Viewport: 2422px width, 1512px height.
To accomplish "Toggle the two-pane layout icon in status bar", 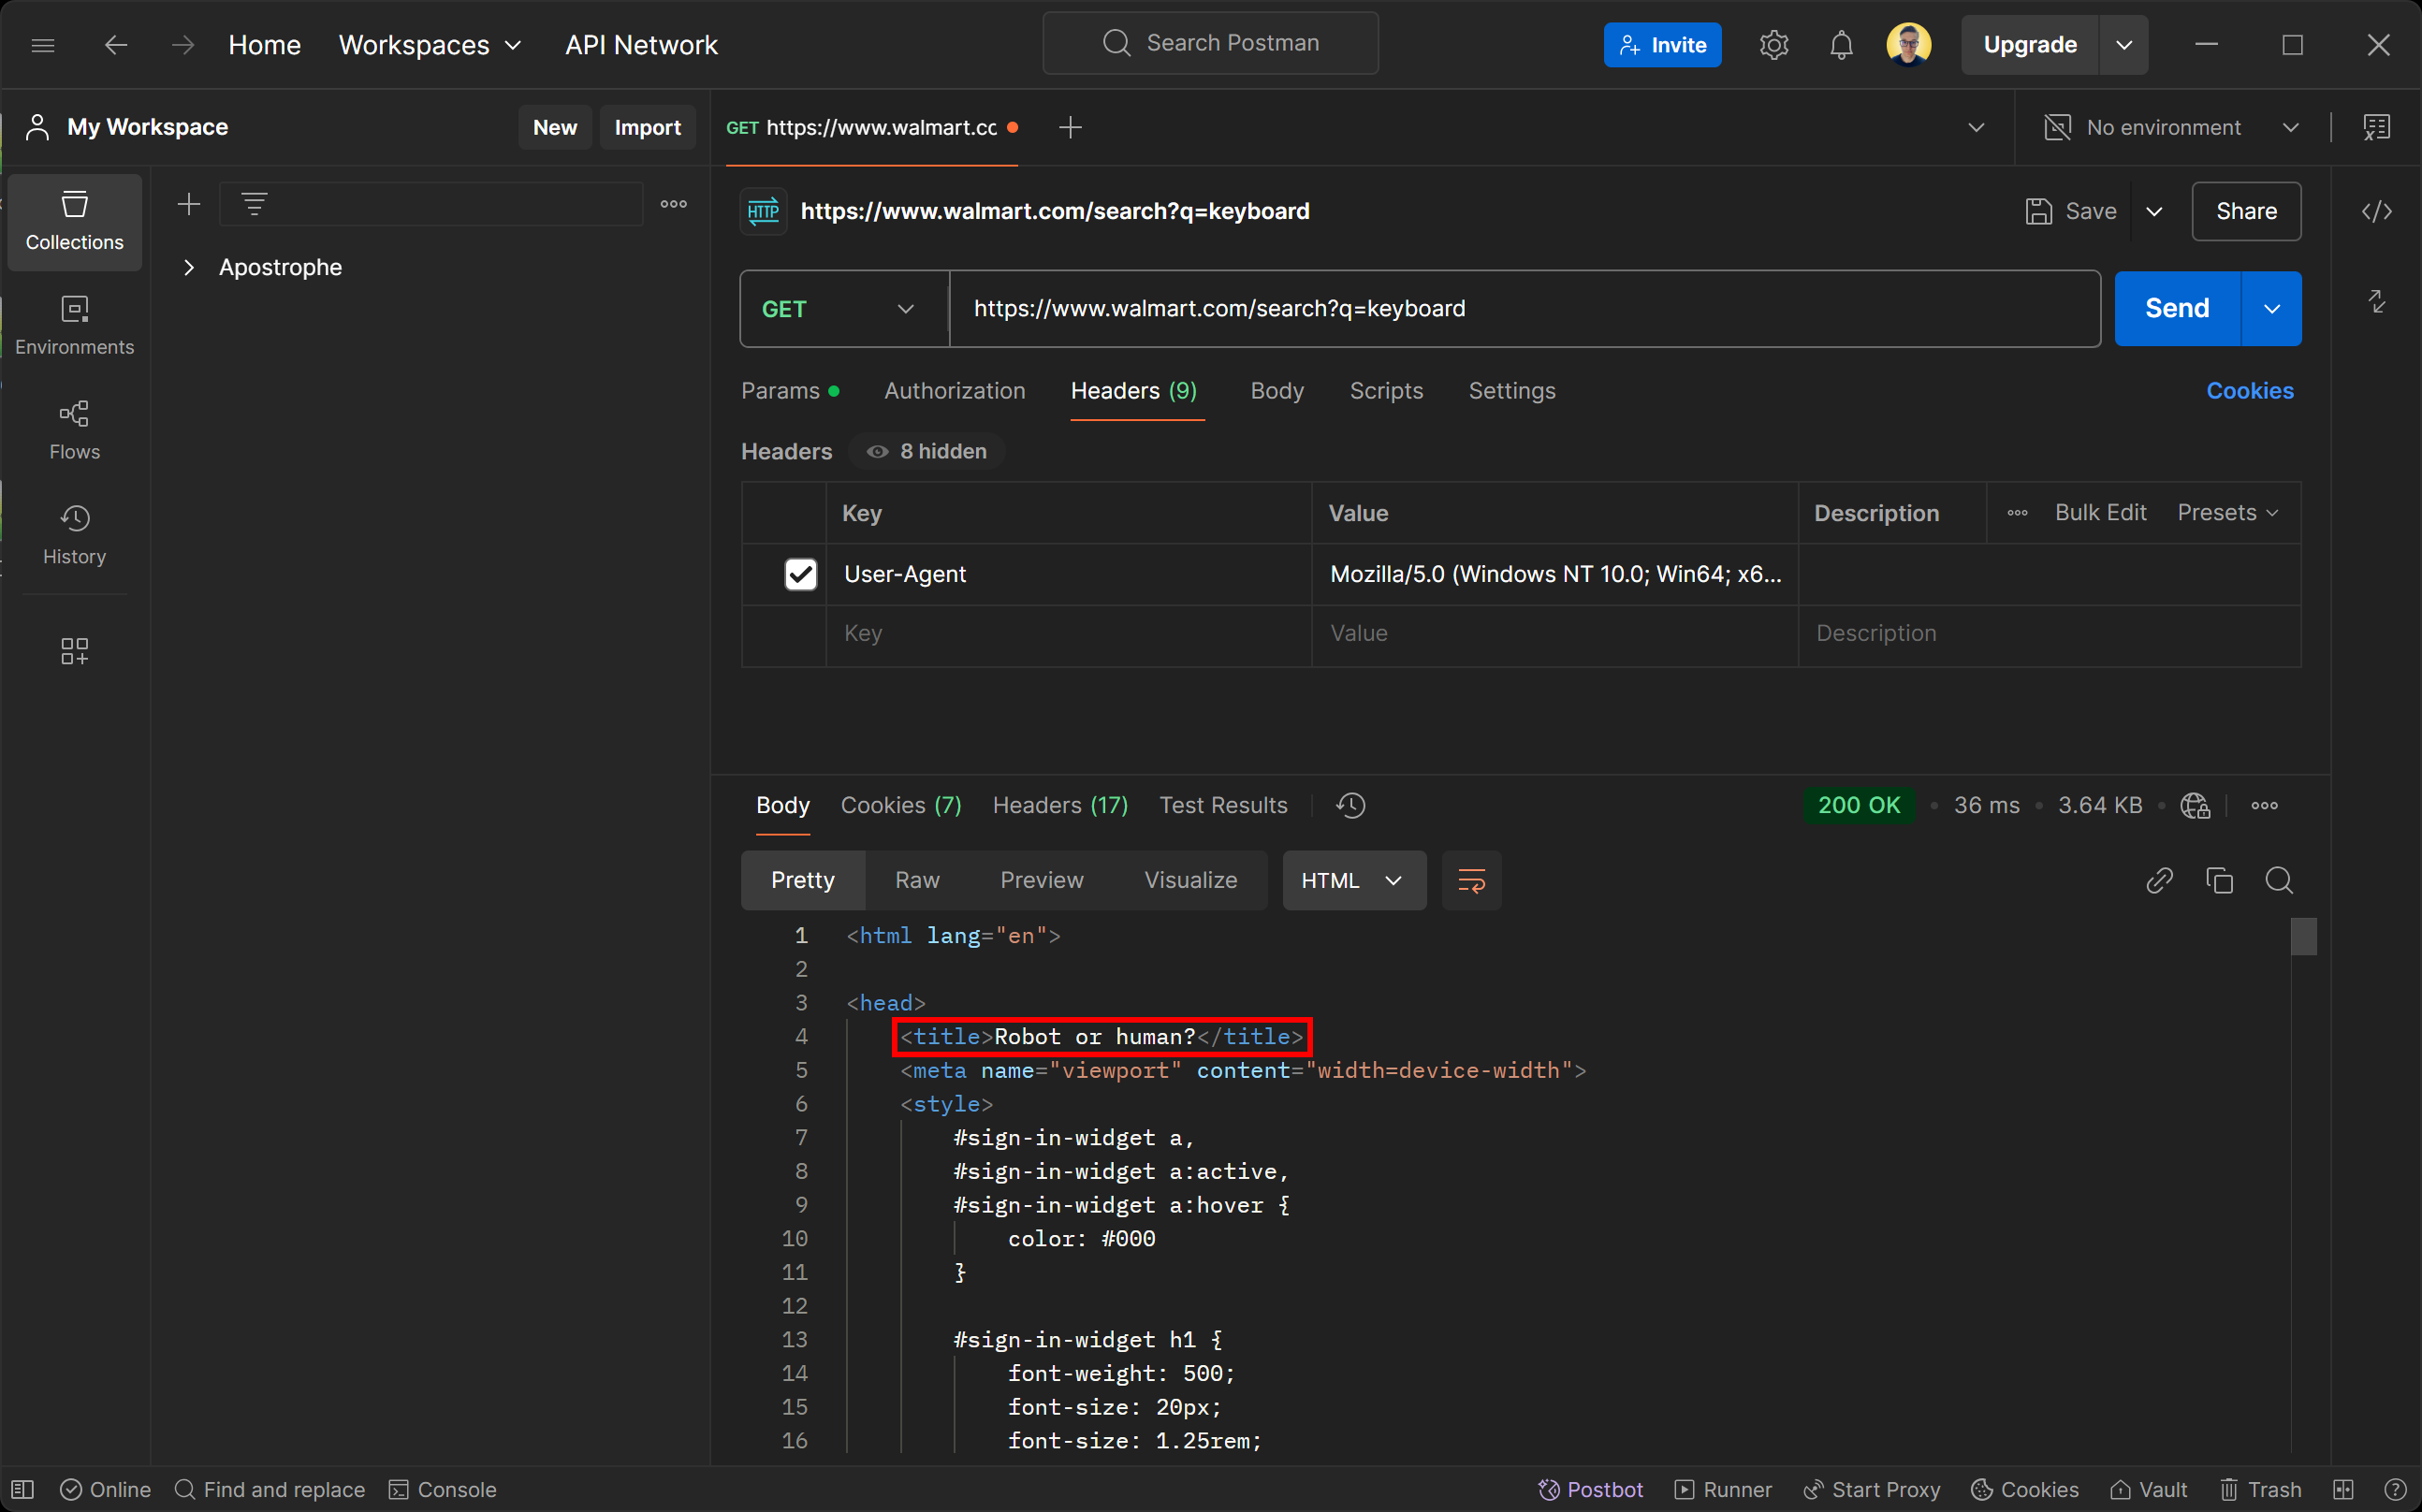I will (x=2343, y=1489).
